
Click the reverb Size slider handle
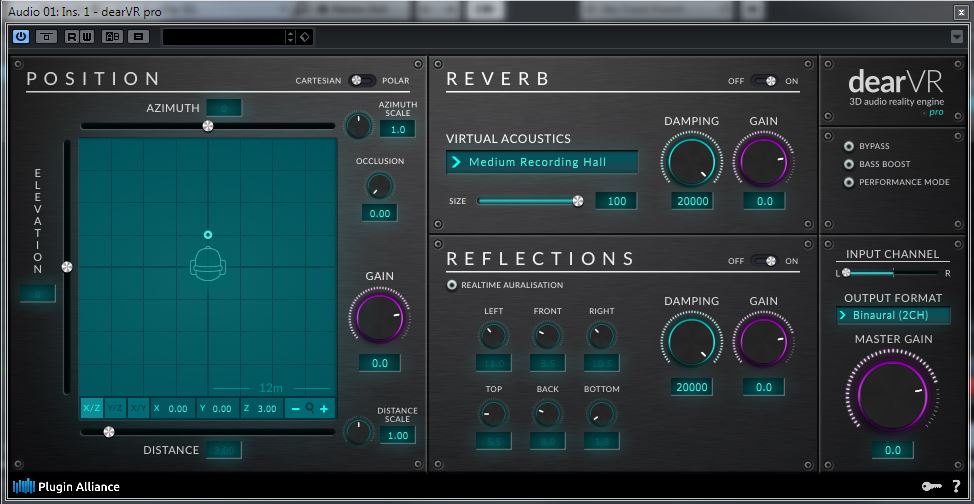coord(578,201)
